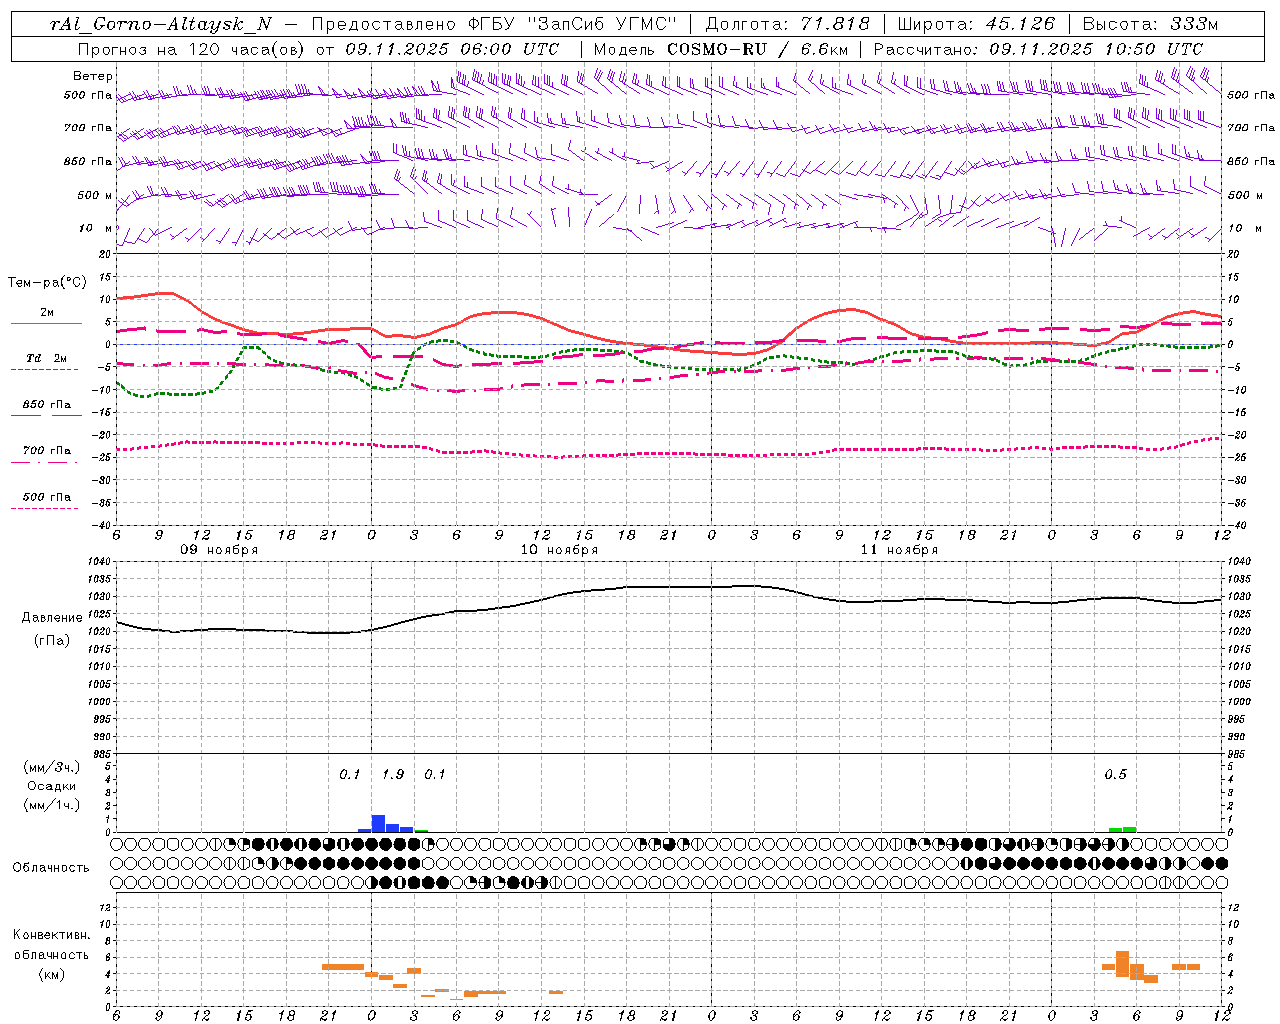
Task: Click the Тем-ра(°C) axis label
Action: click(47, 283)
